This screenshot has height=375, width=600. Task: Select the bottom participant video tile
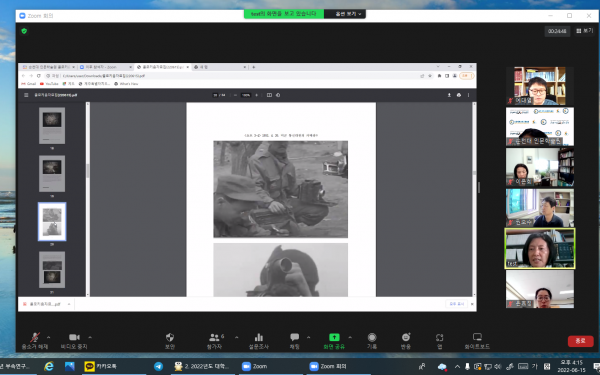(540, 289)
